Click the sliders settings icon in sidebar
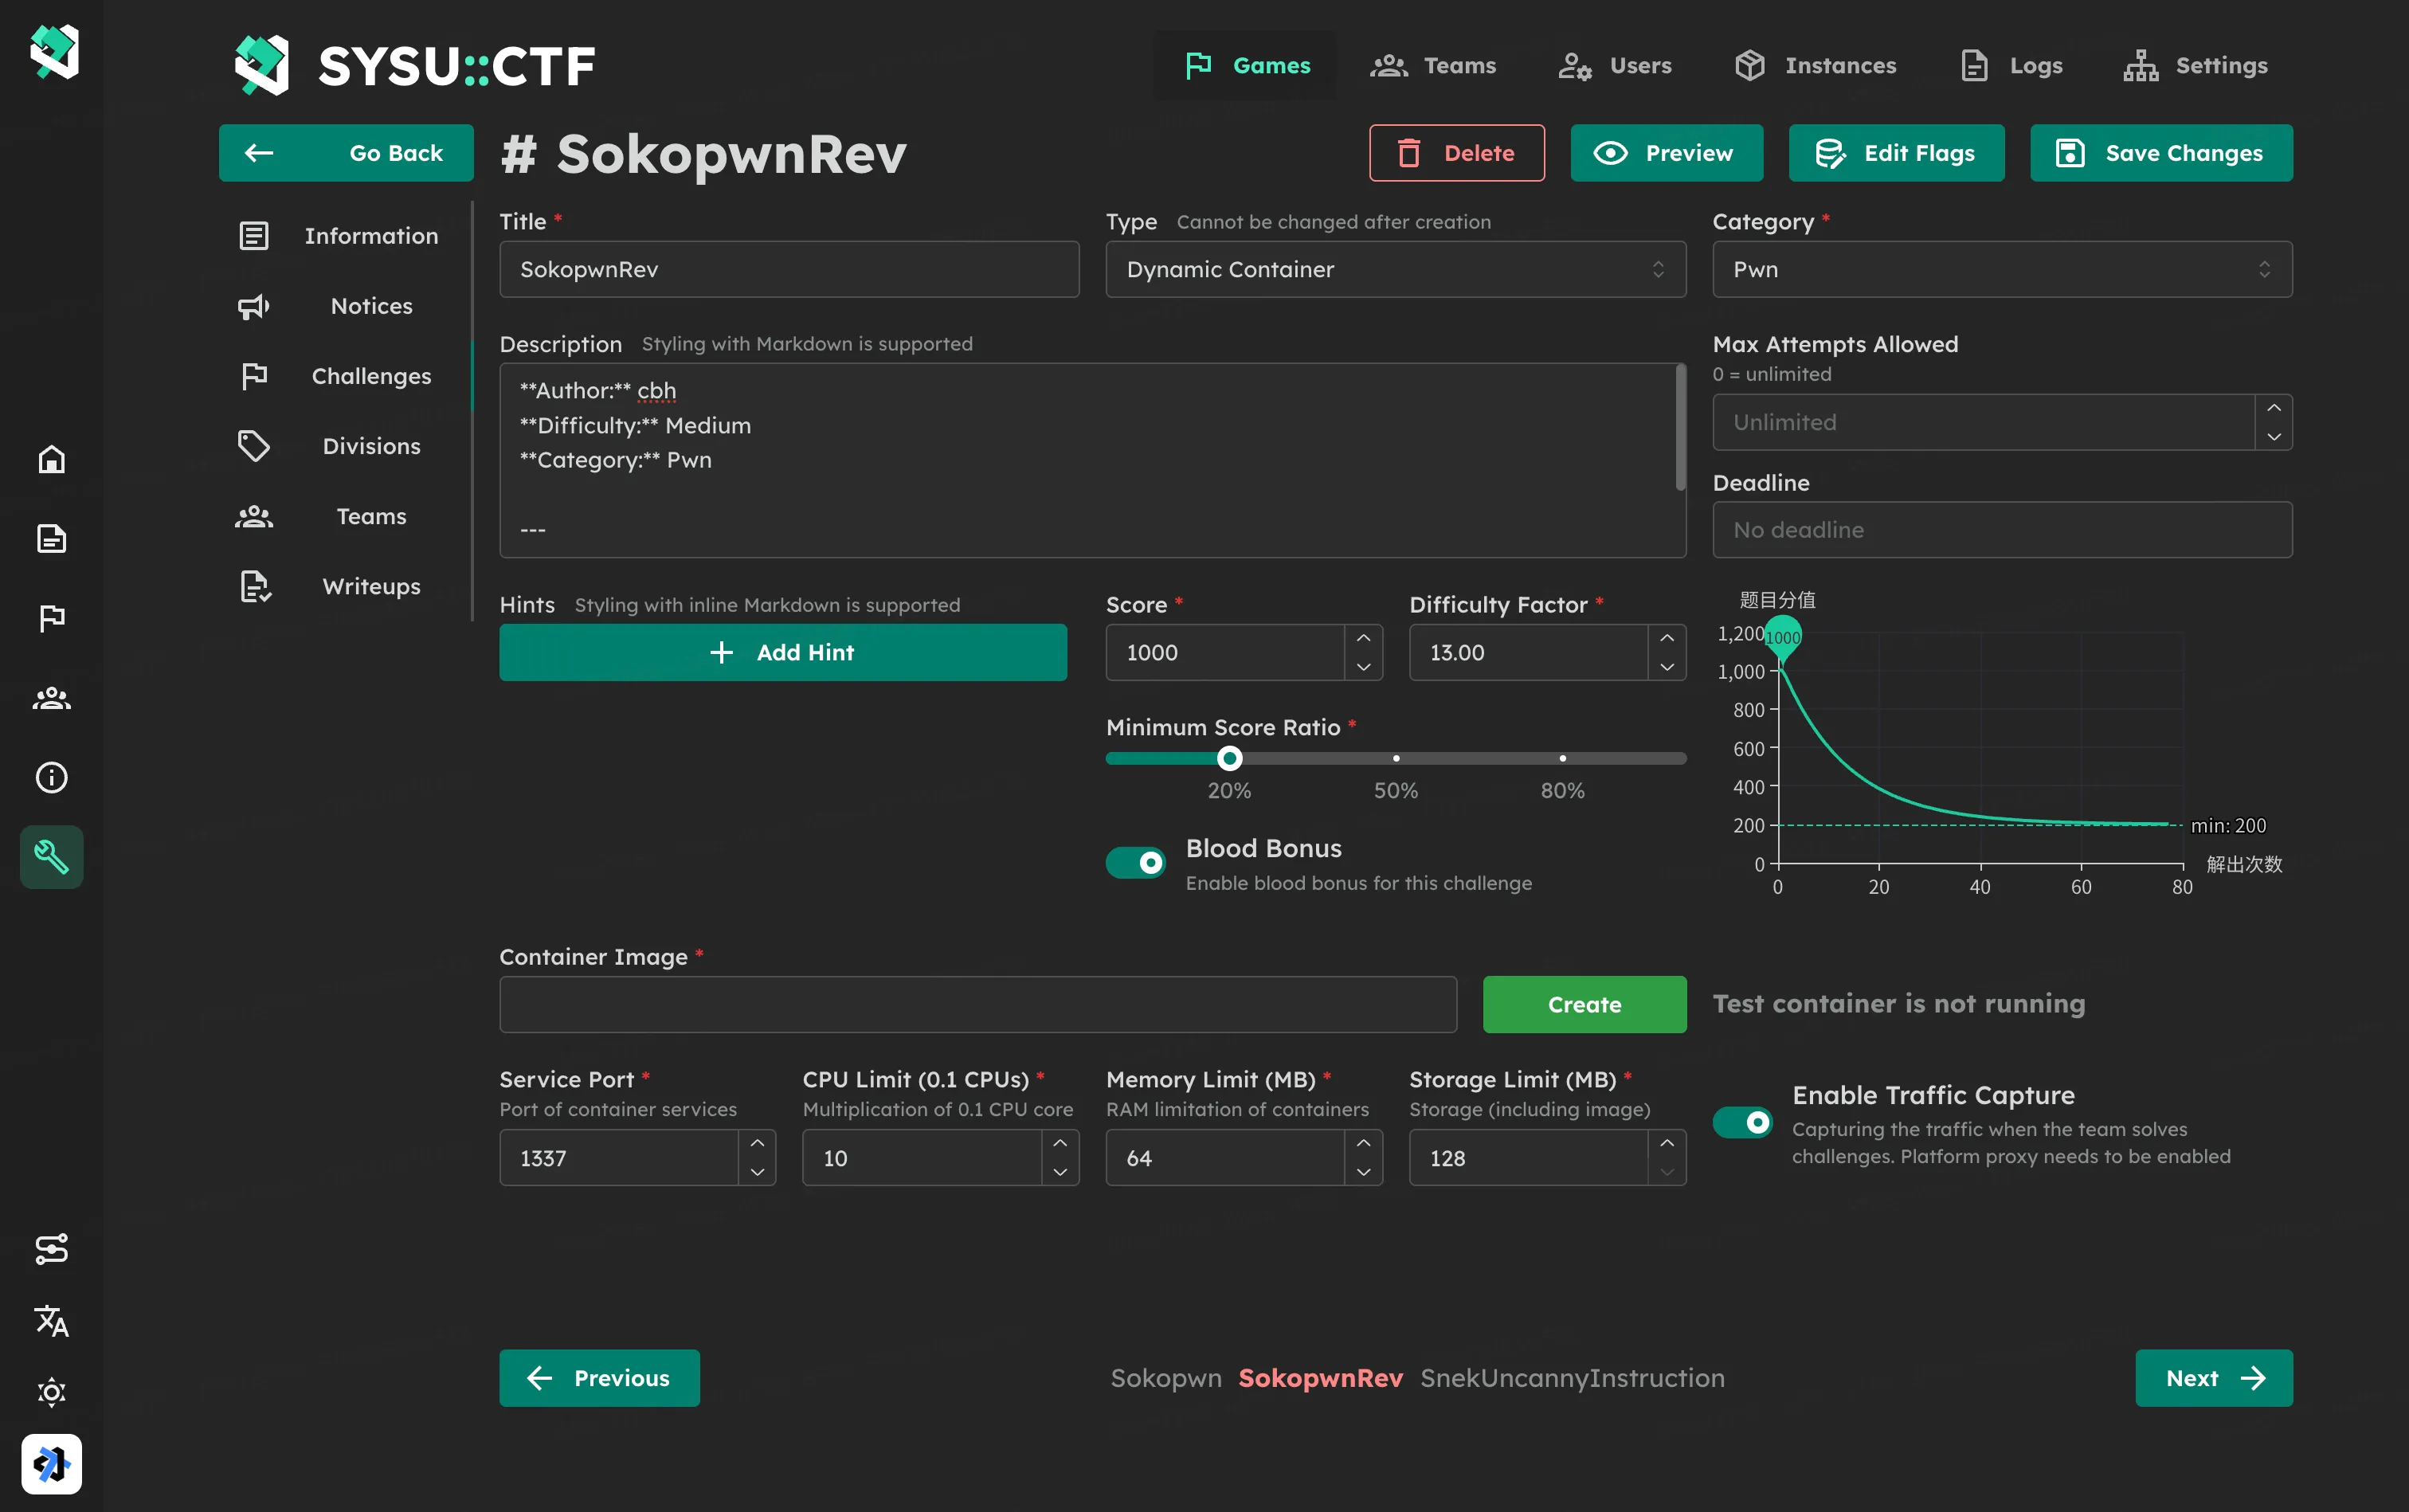The width and height of the screenshot is (2409, 1512). click(x=51, y=1249)
